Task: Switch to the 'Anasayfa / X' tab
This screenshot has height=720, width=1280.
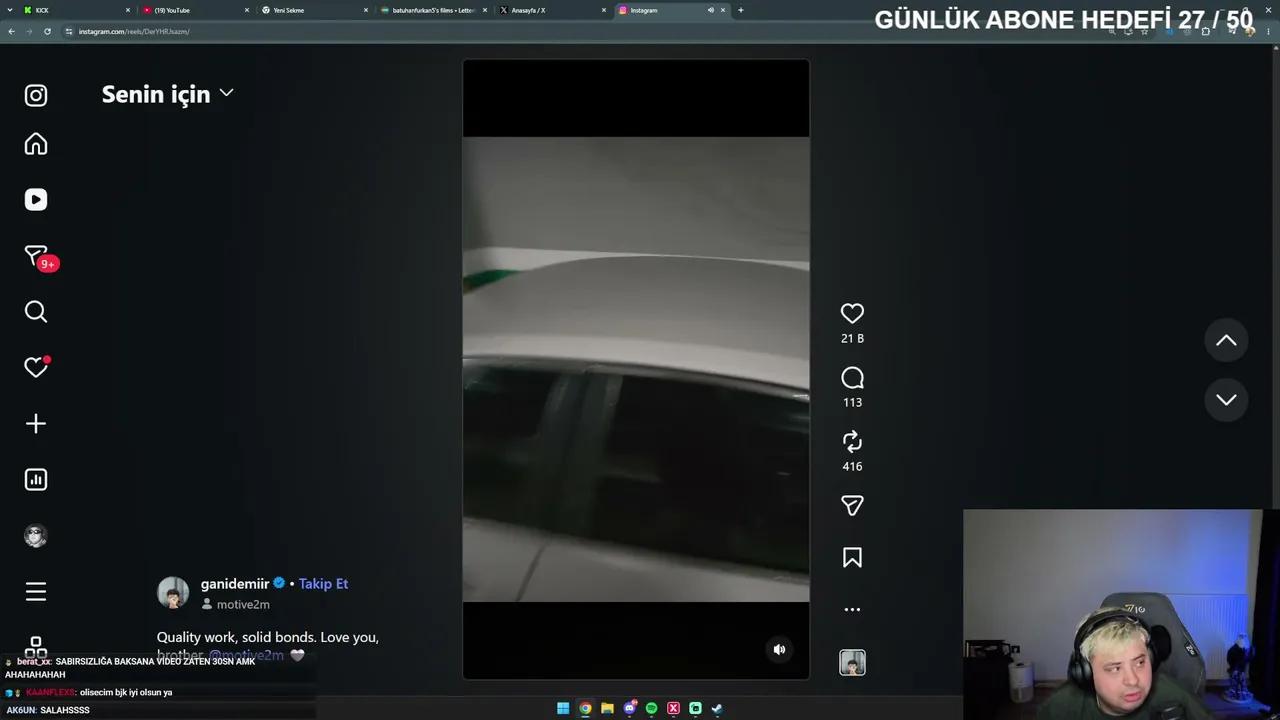Action: point(553,10)
